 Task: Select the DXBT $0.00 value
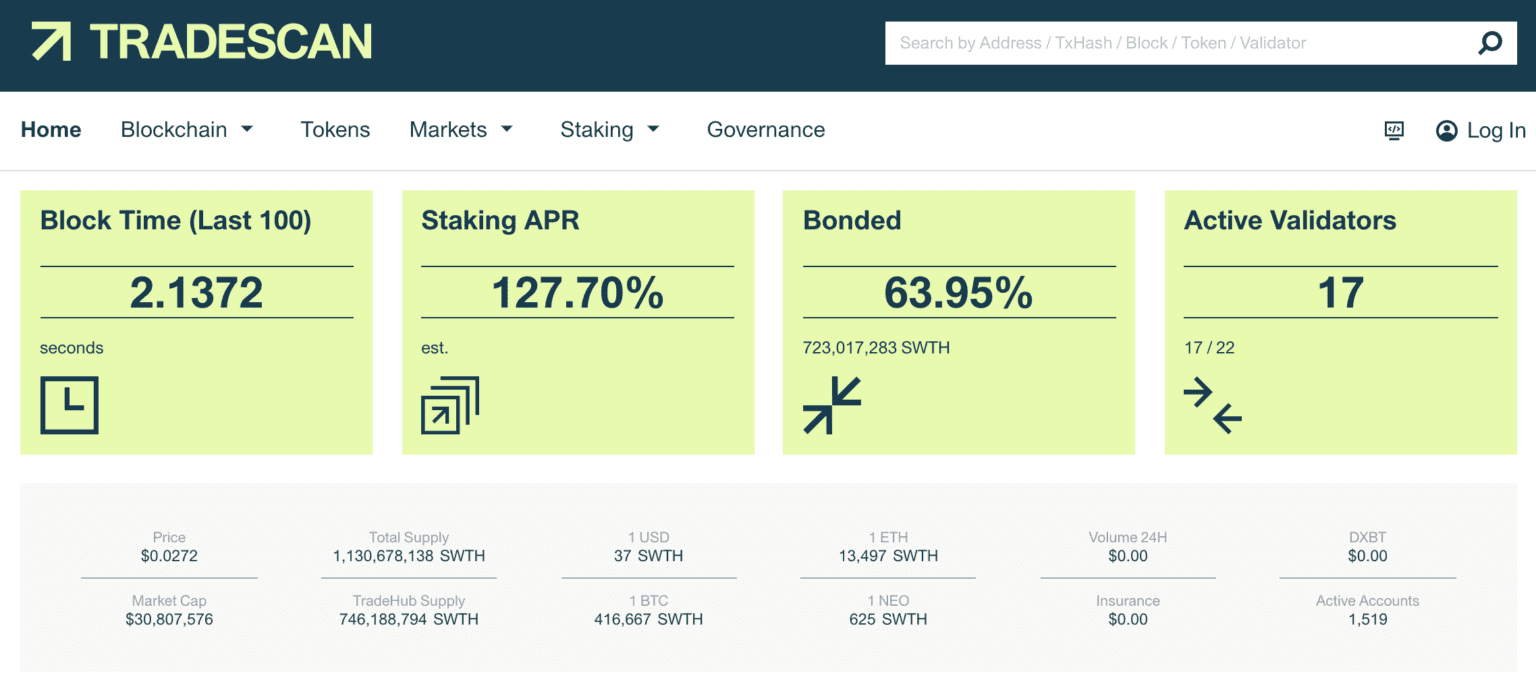pyautogui.click(x=1368, y=556)
